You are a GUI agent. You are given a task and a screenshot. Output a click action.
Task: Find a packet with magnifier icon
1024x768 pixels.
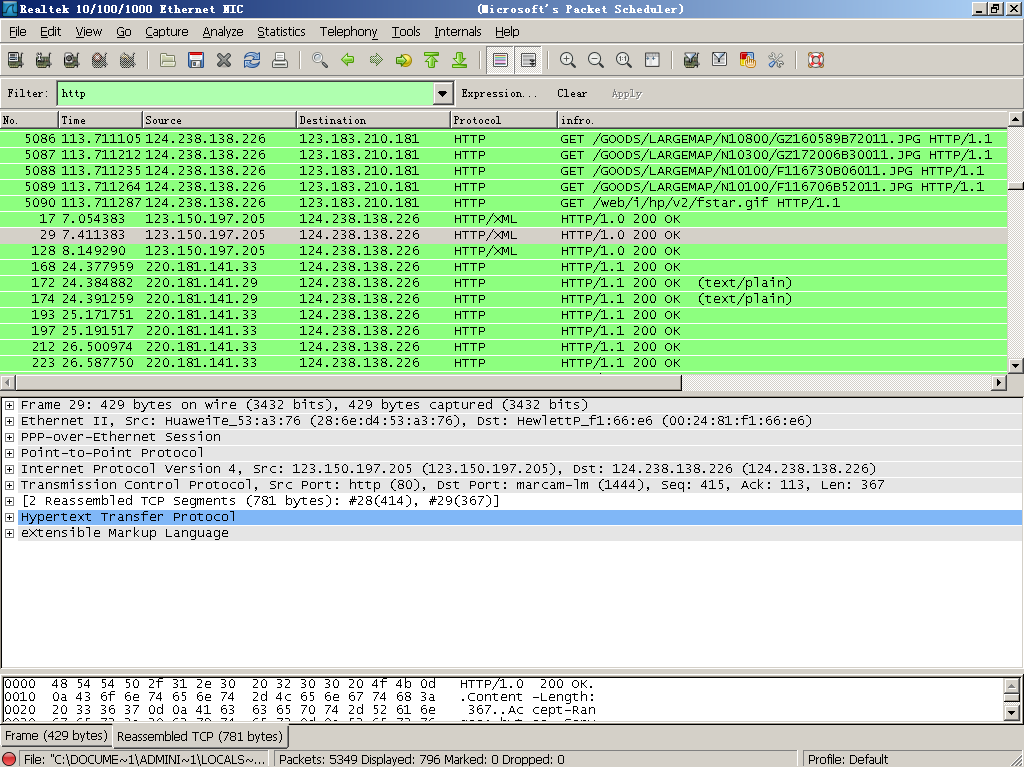(x=320, y=60)
